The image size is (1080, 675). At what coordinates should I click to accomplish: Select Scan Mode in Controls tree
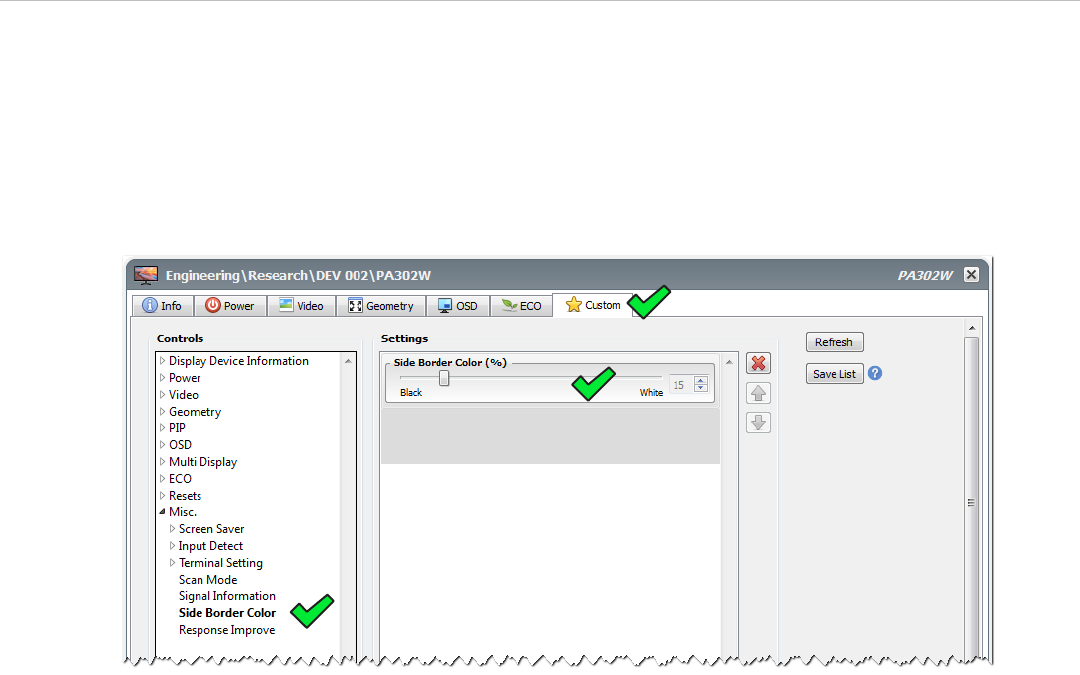(208, 580)
